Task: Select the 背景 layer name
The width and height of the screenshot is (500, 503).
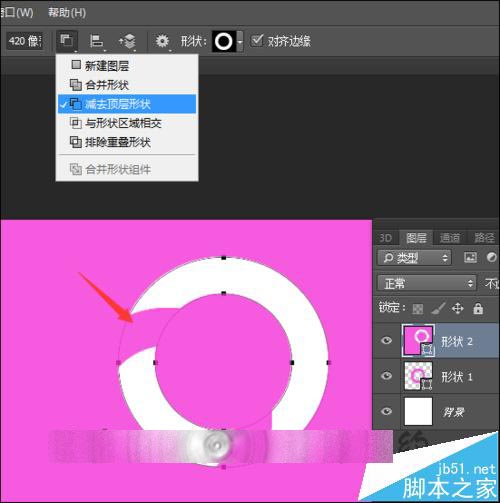Action: (x=453, y=412)
